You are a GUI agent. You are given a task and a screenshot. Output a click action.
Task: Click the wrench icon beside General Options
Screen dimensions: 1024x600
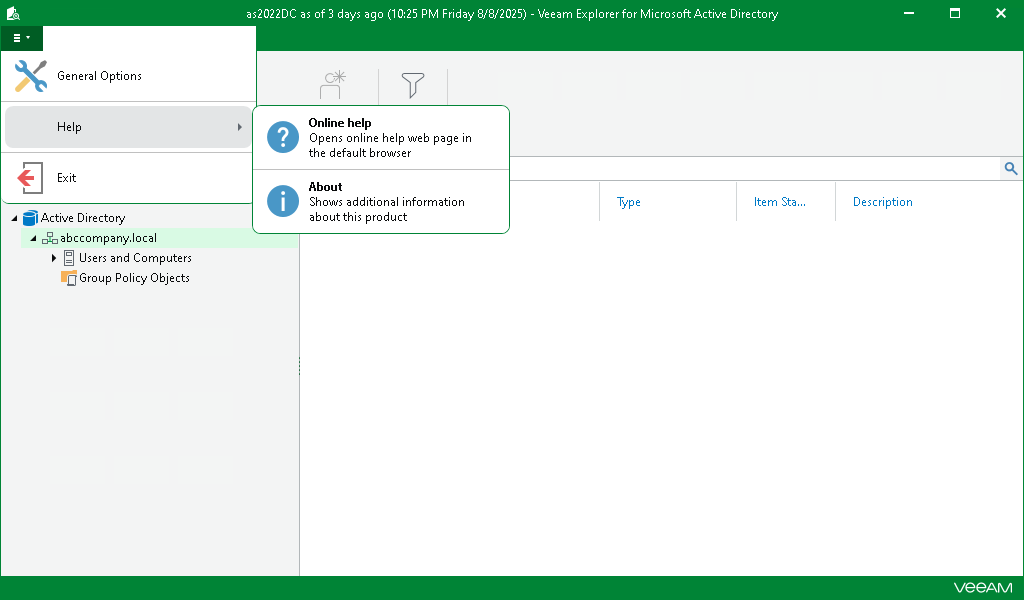pos(29,76)
